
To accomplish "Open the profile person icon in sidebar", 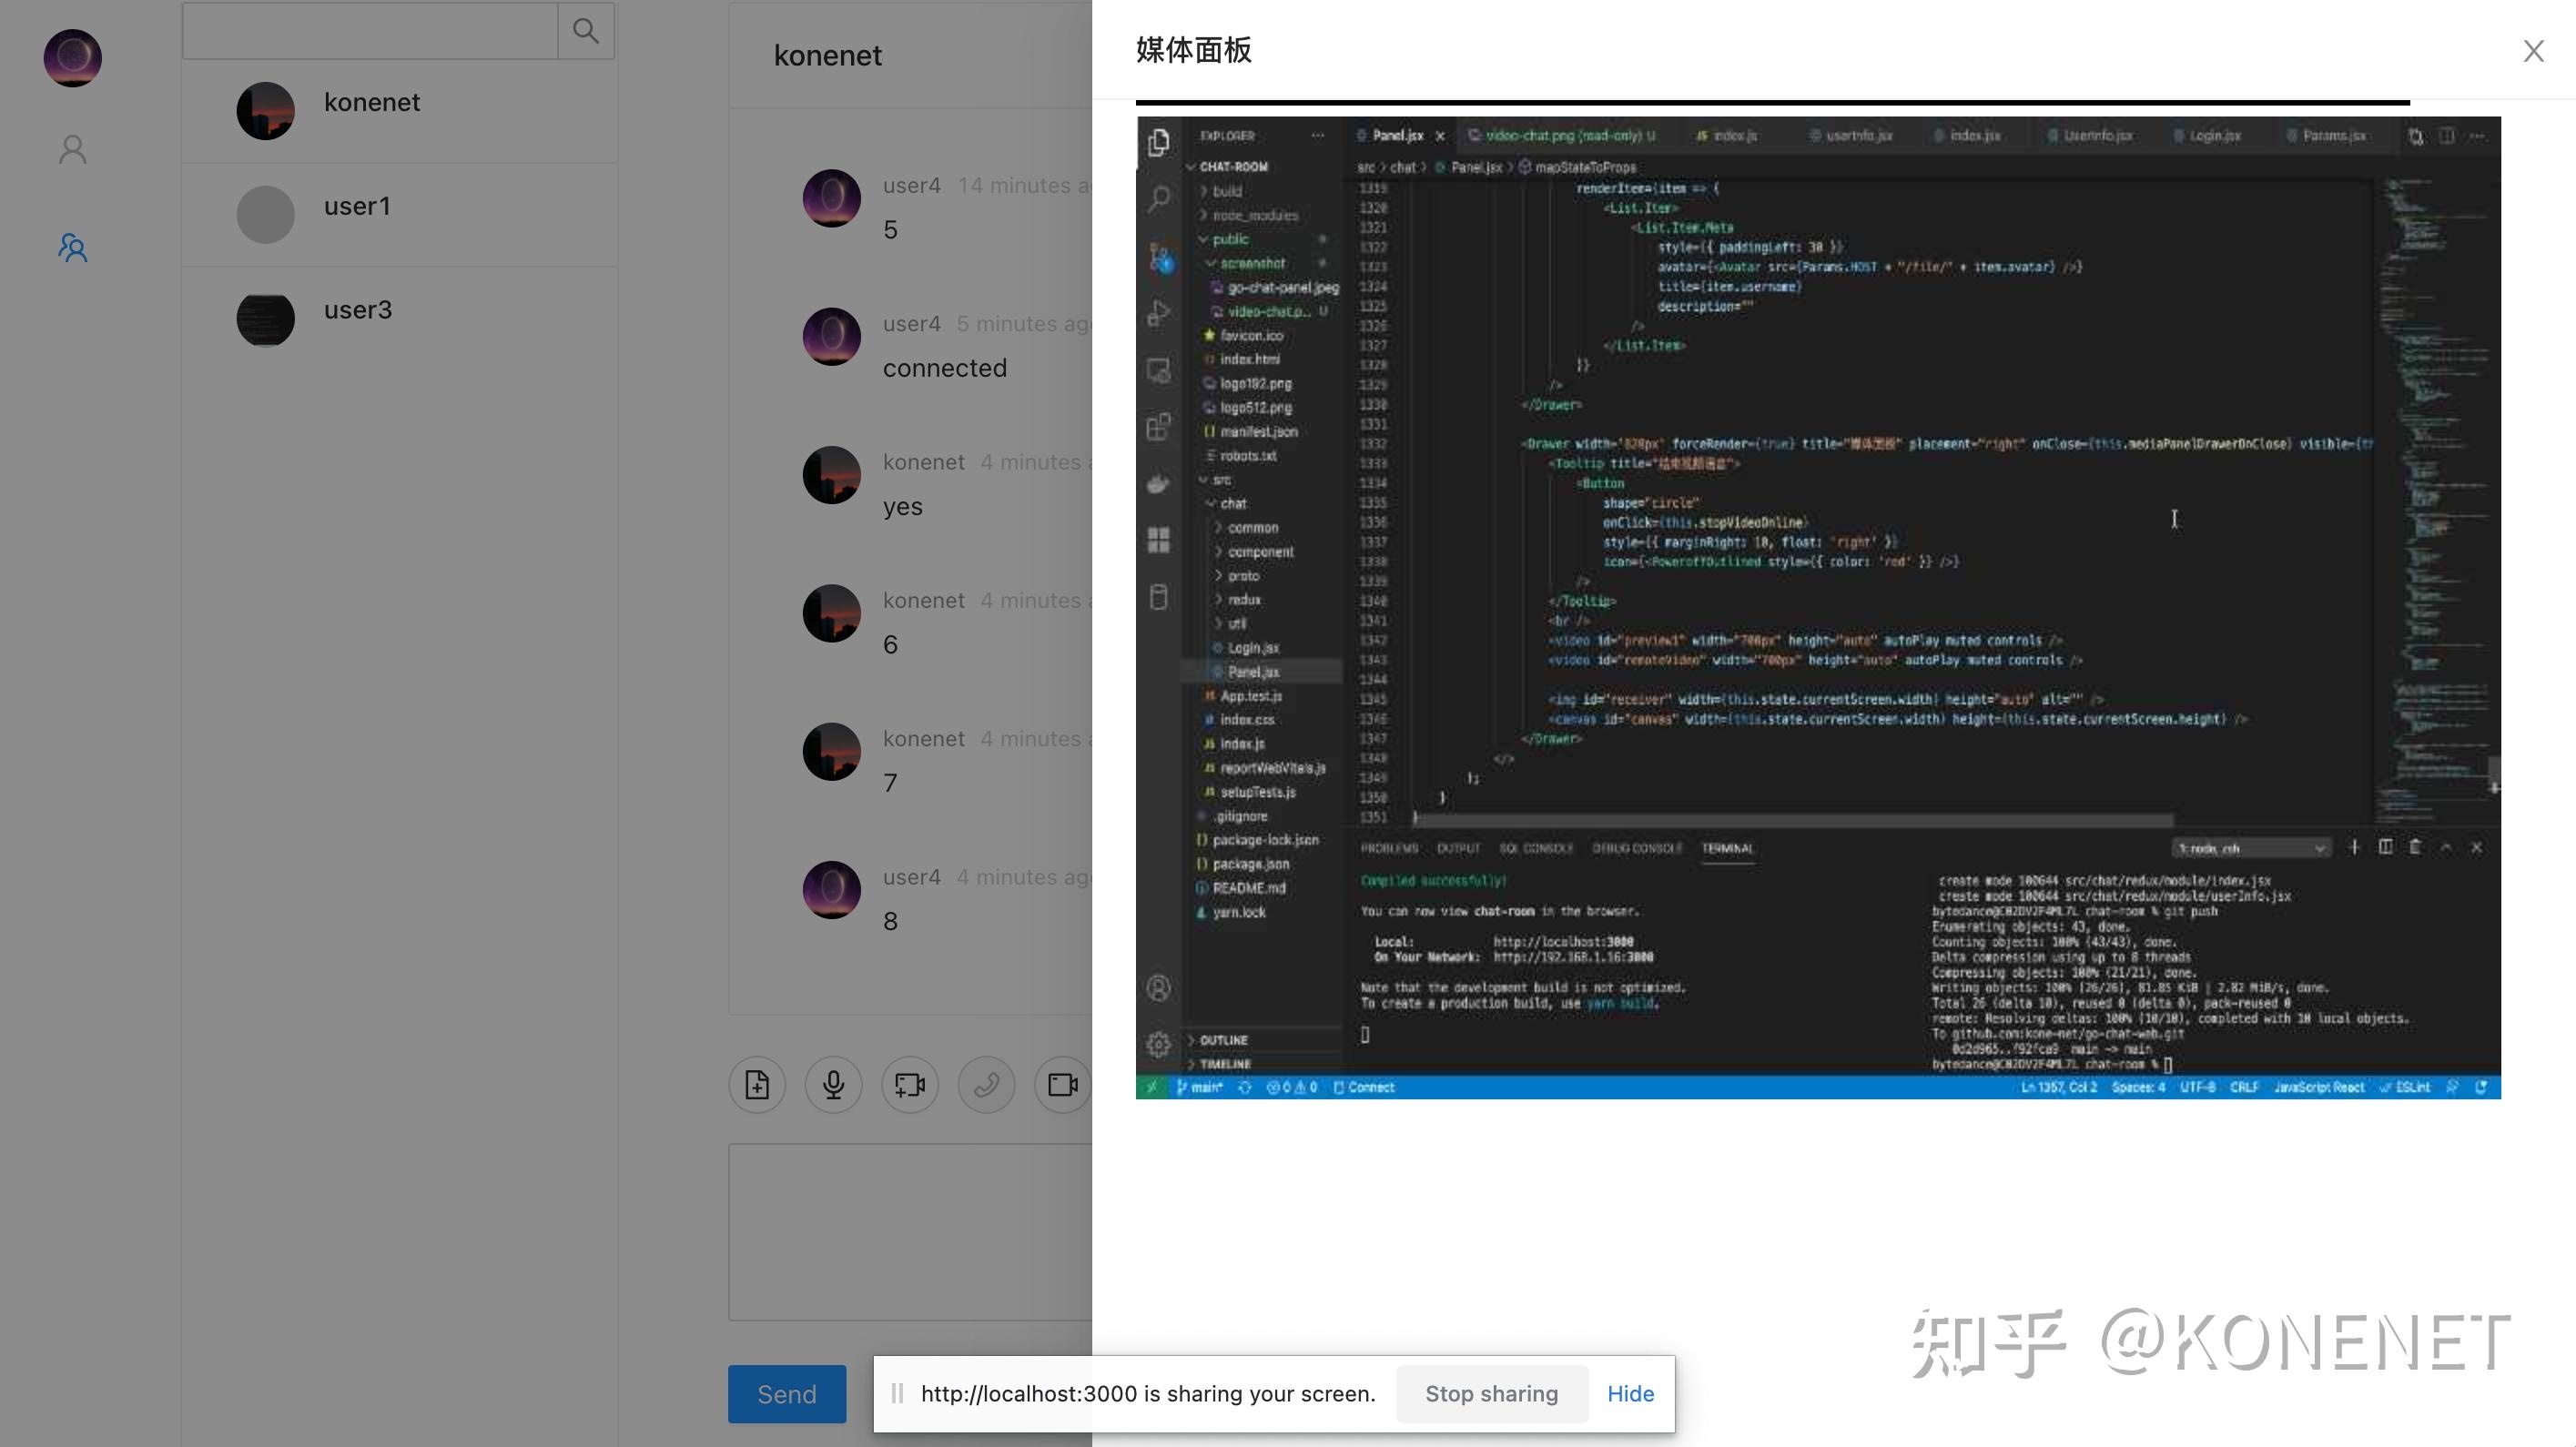I will pyautogui.click(x=71, y=148).
